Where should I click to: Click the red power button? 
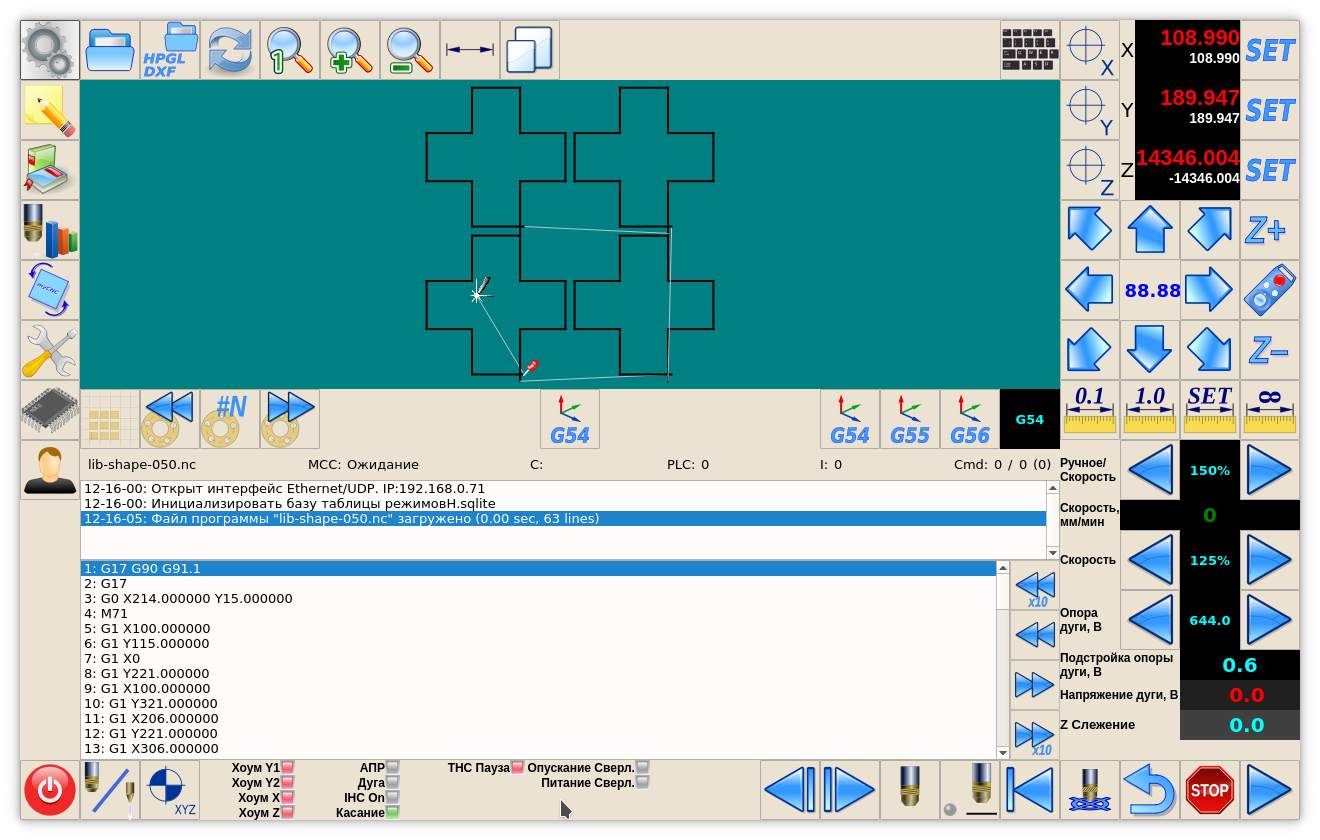(50, 790)
